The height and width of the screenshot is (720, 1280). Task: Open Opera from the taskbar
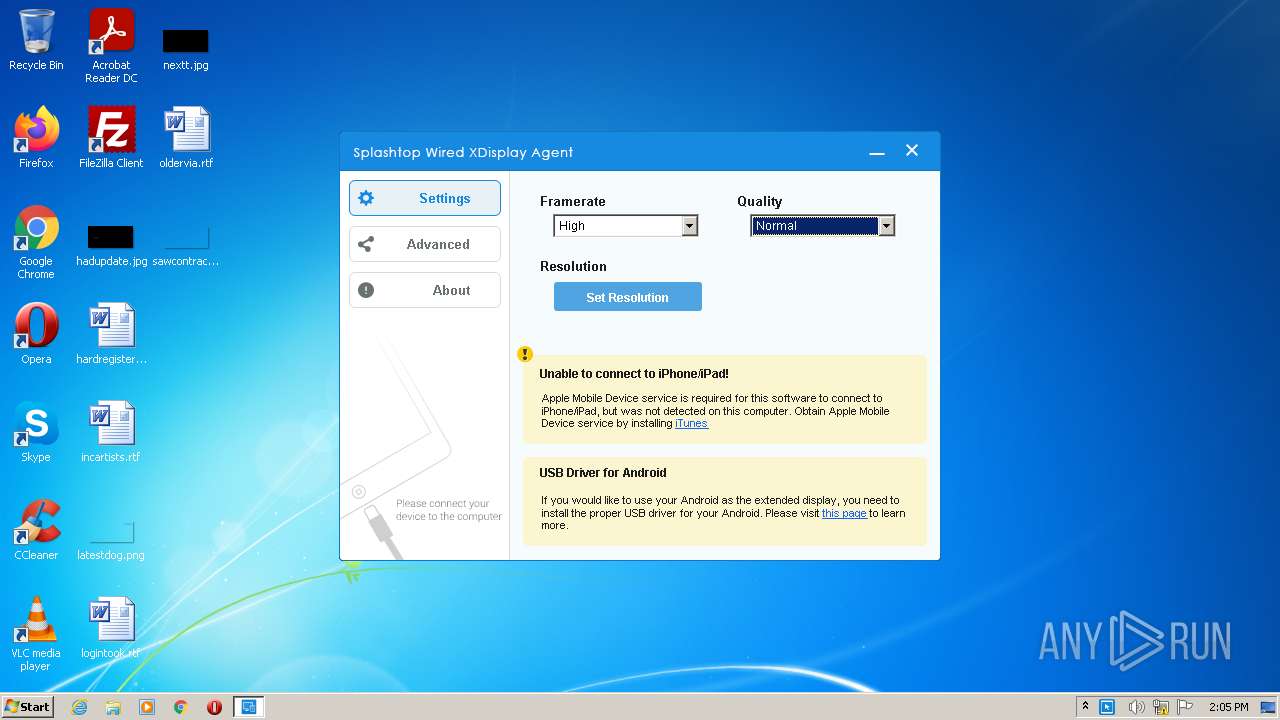[214, 707]
